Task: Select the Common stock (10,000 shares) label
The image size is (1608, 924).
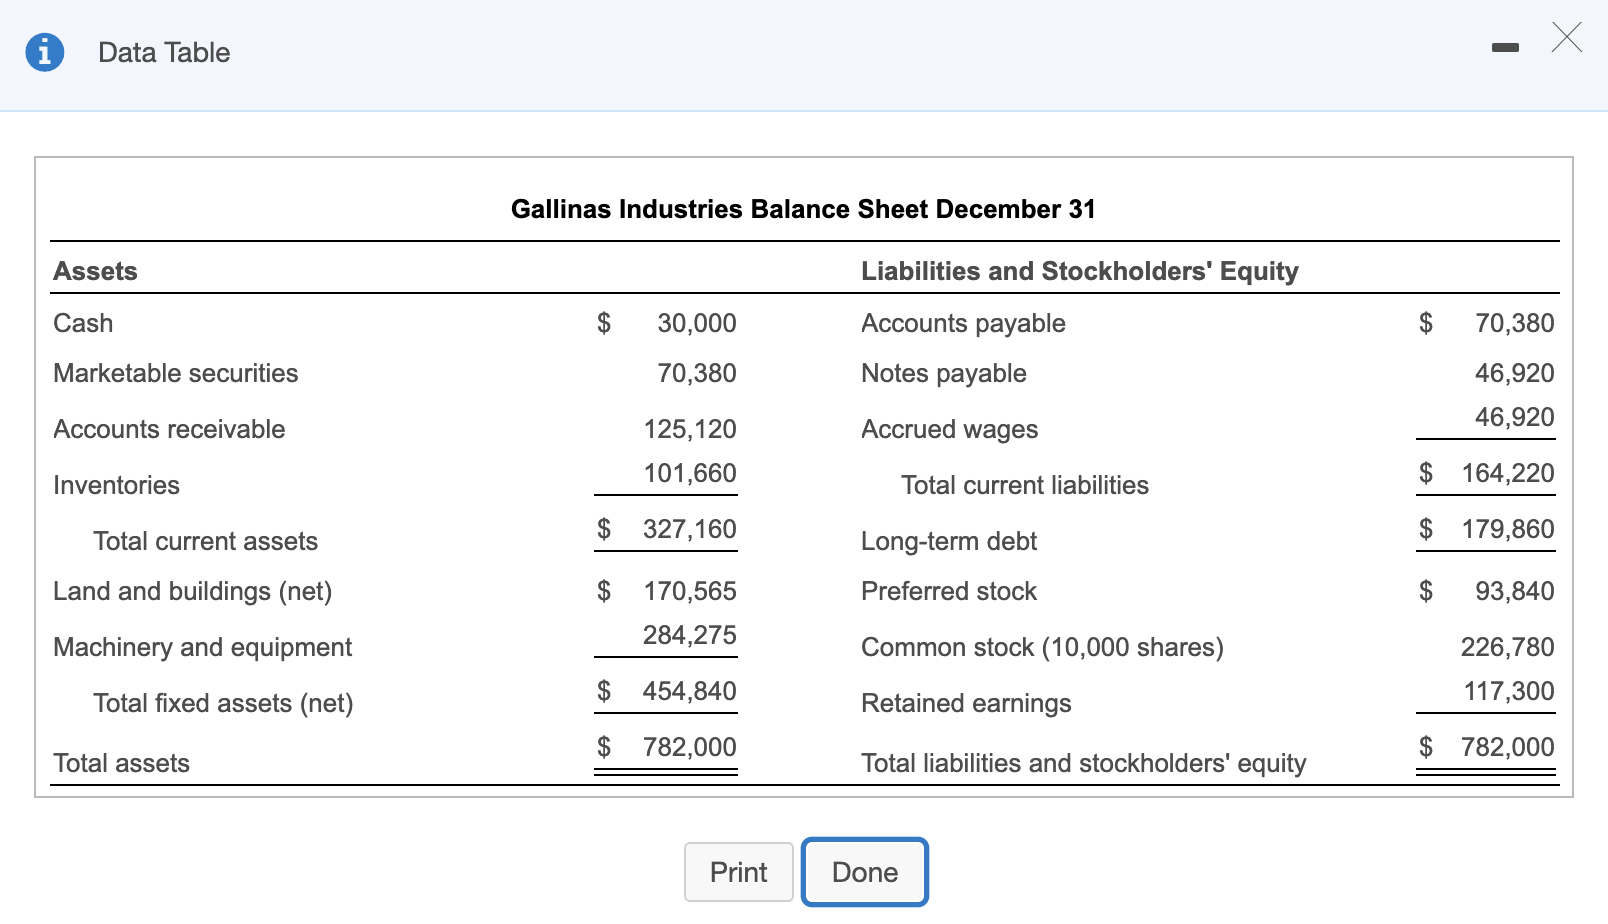Action: coord(1041,646)
